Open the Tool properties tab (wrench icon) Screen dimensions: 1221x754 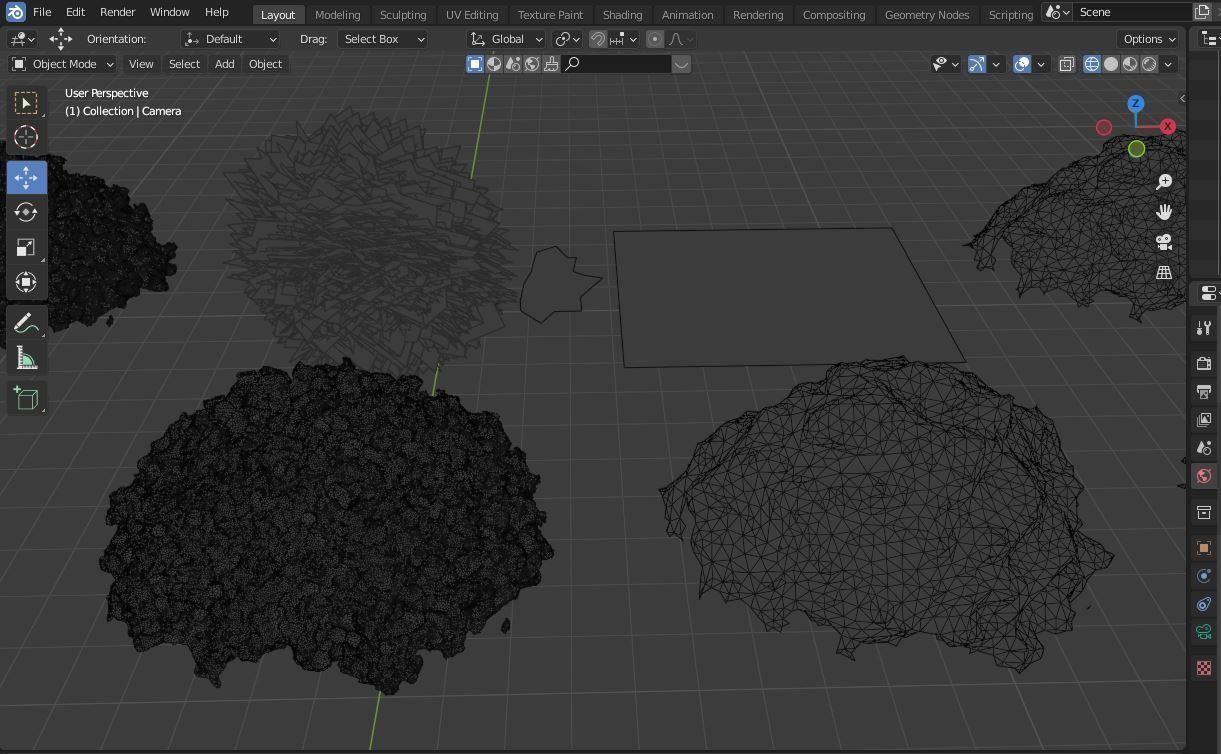coord(1204,328)
